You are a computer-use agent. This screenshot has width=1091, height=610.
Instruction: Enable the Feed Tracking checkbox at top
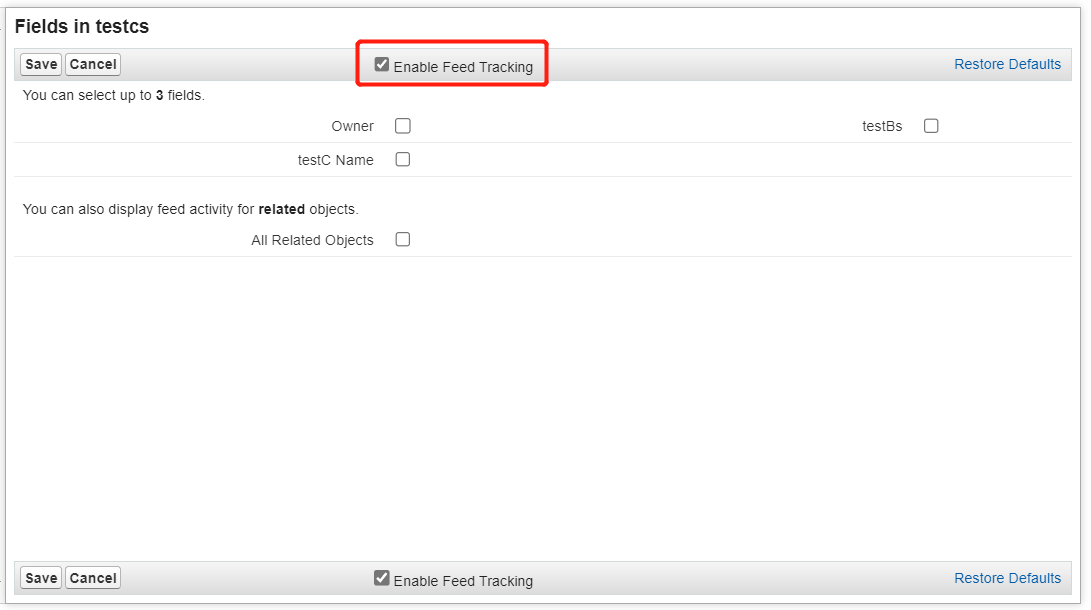(x=382, y=63)
